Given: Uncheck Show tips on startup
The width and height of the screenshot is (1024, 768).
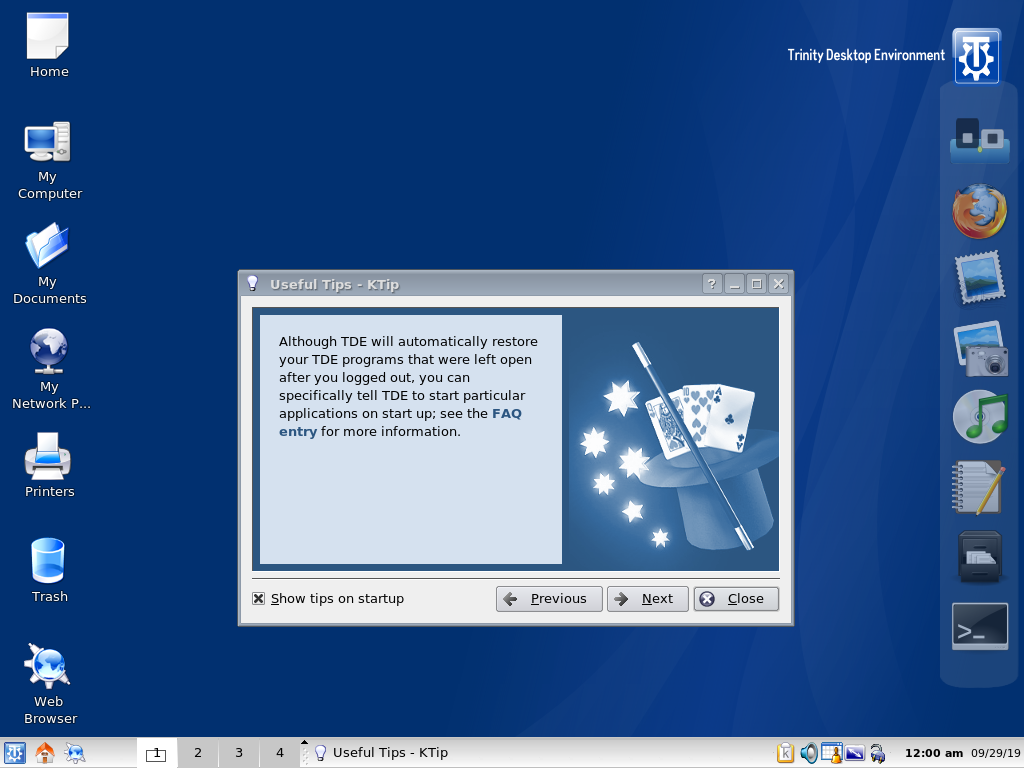Looking at the screenshot, I should [x=259, y=598].
